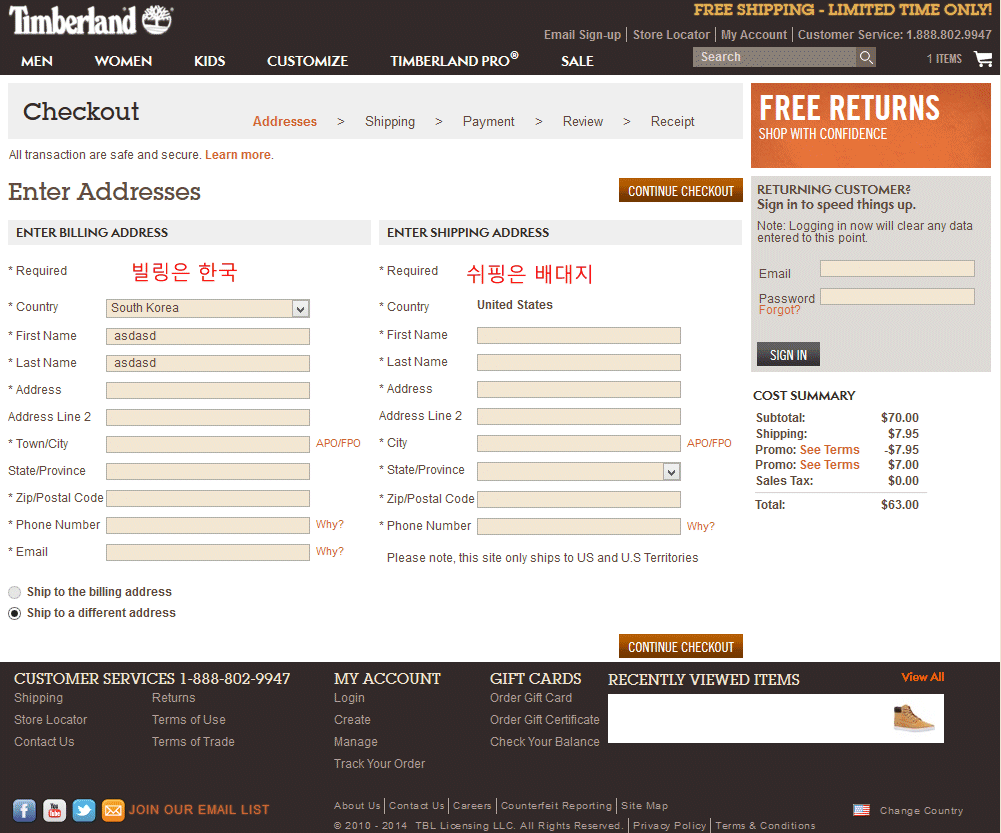Select Ship to the billing address
The image size is (1001, 833).
coord(15,592)
